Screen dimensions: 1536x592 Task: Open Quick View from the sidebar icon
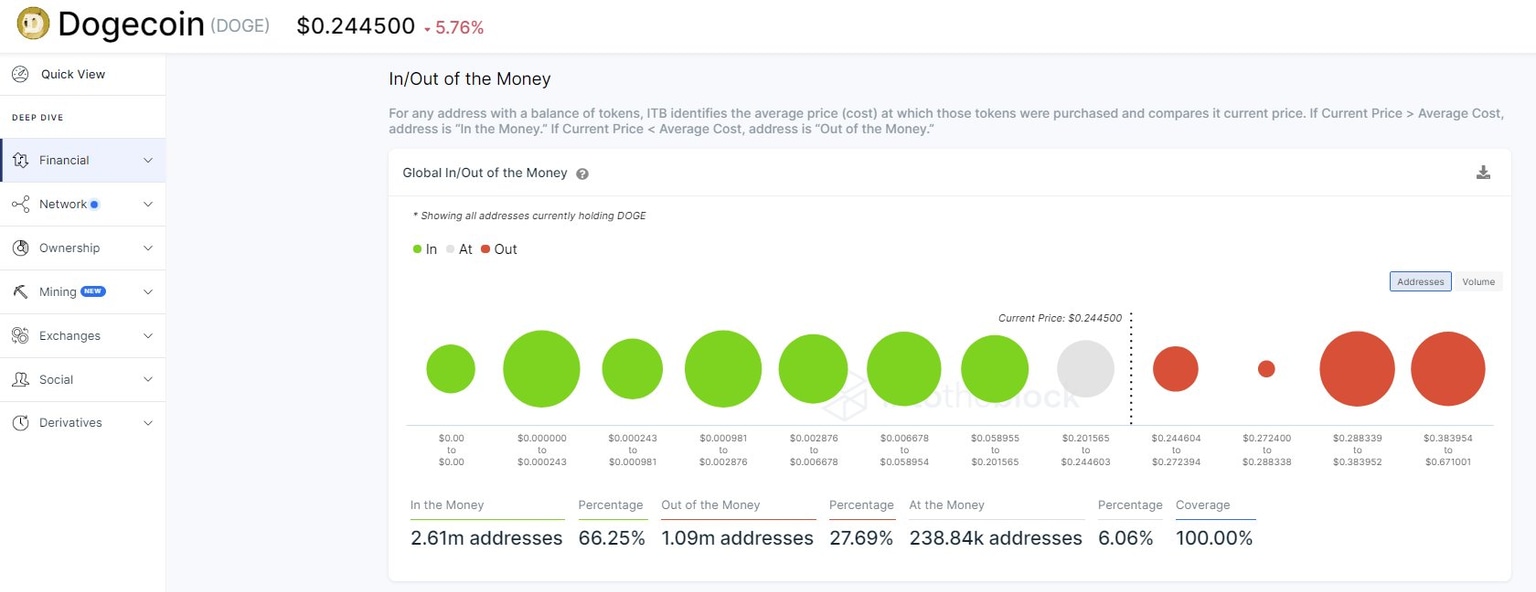[20, 74]
